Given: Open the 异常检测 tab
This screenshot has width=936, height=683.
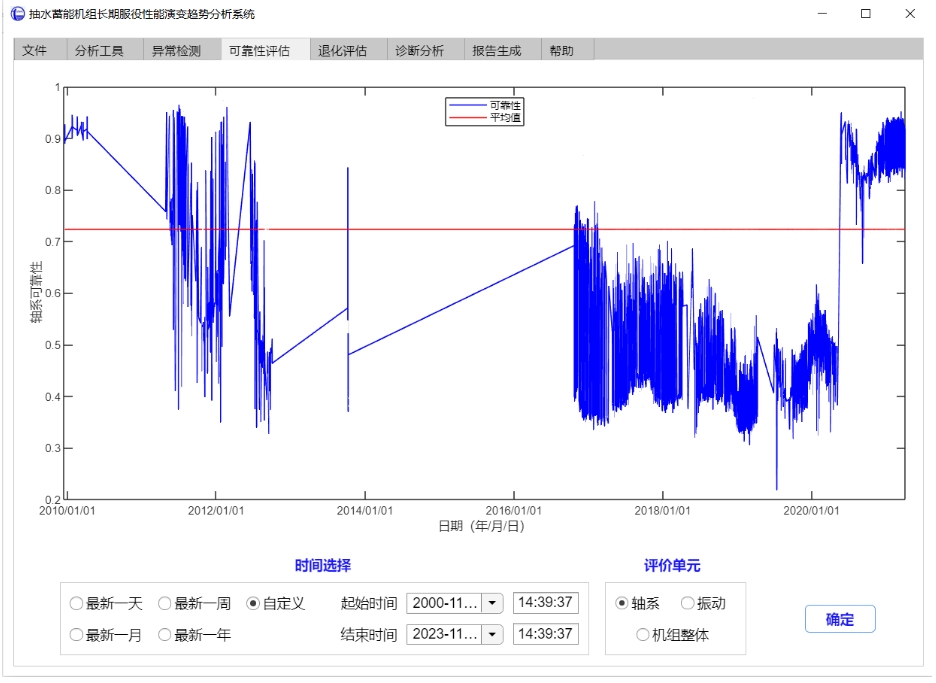Looking at the screenshot, I should [176, 50].
